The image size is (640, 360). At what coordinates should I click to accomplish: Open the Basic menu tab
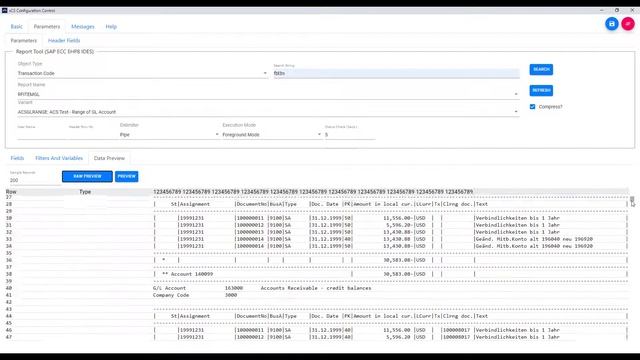17,27
